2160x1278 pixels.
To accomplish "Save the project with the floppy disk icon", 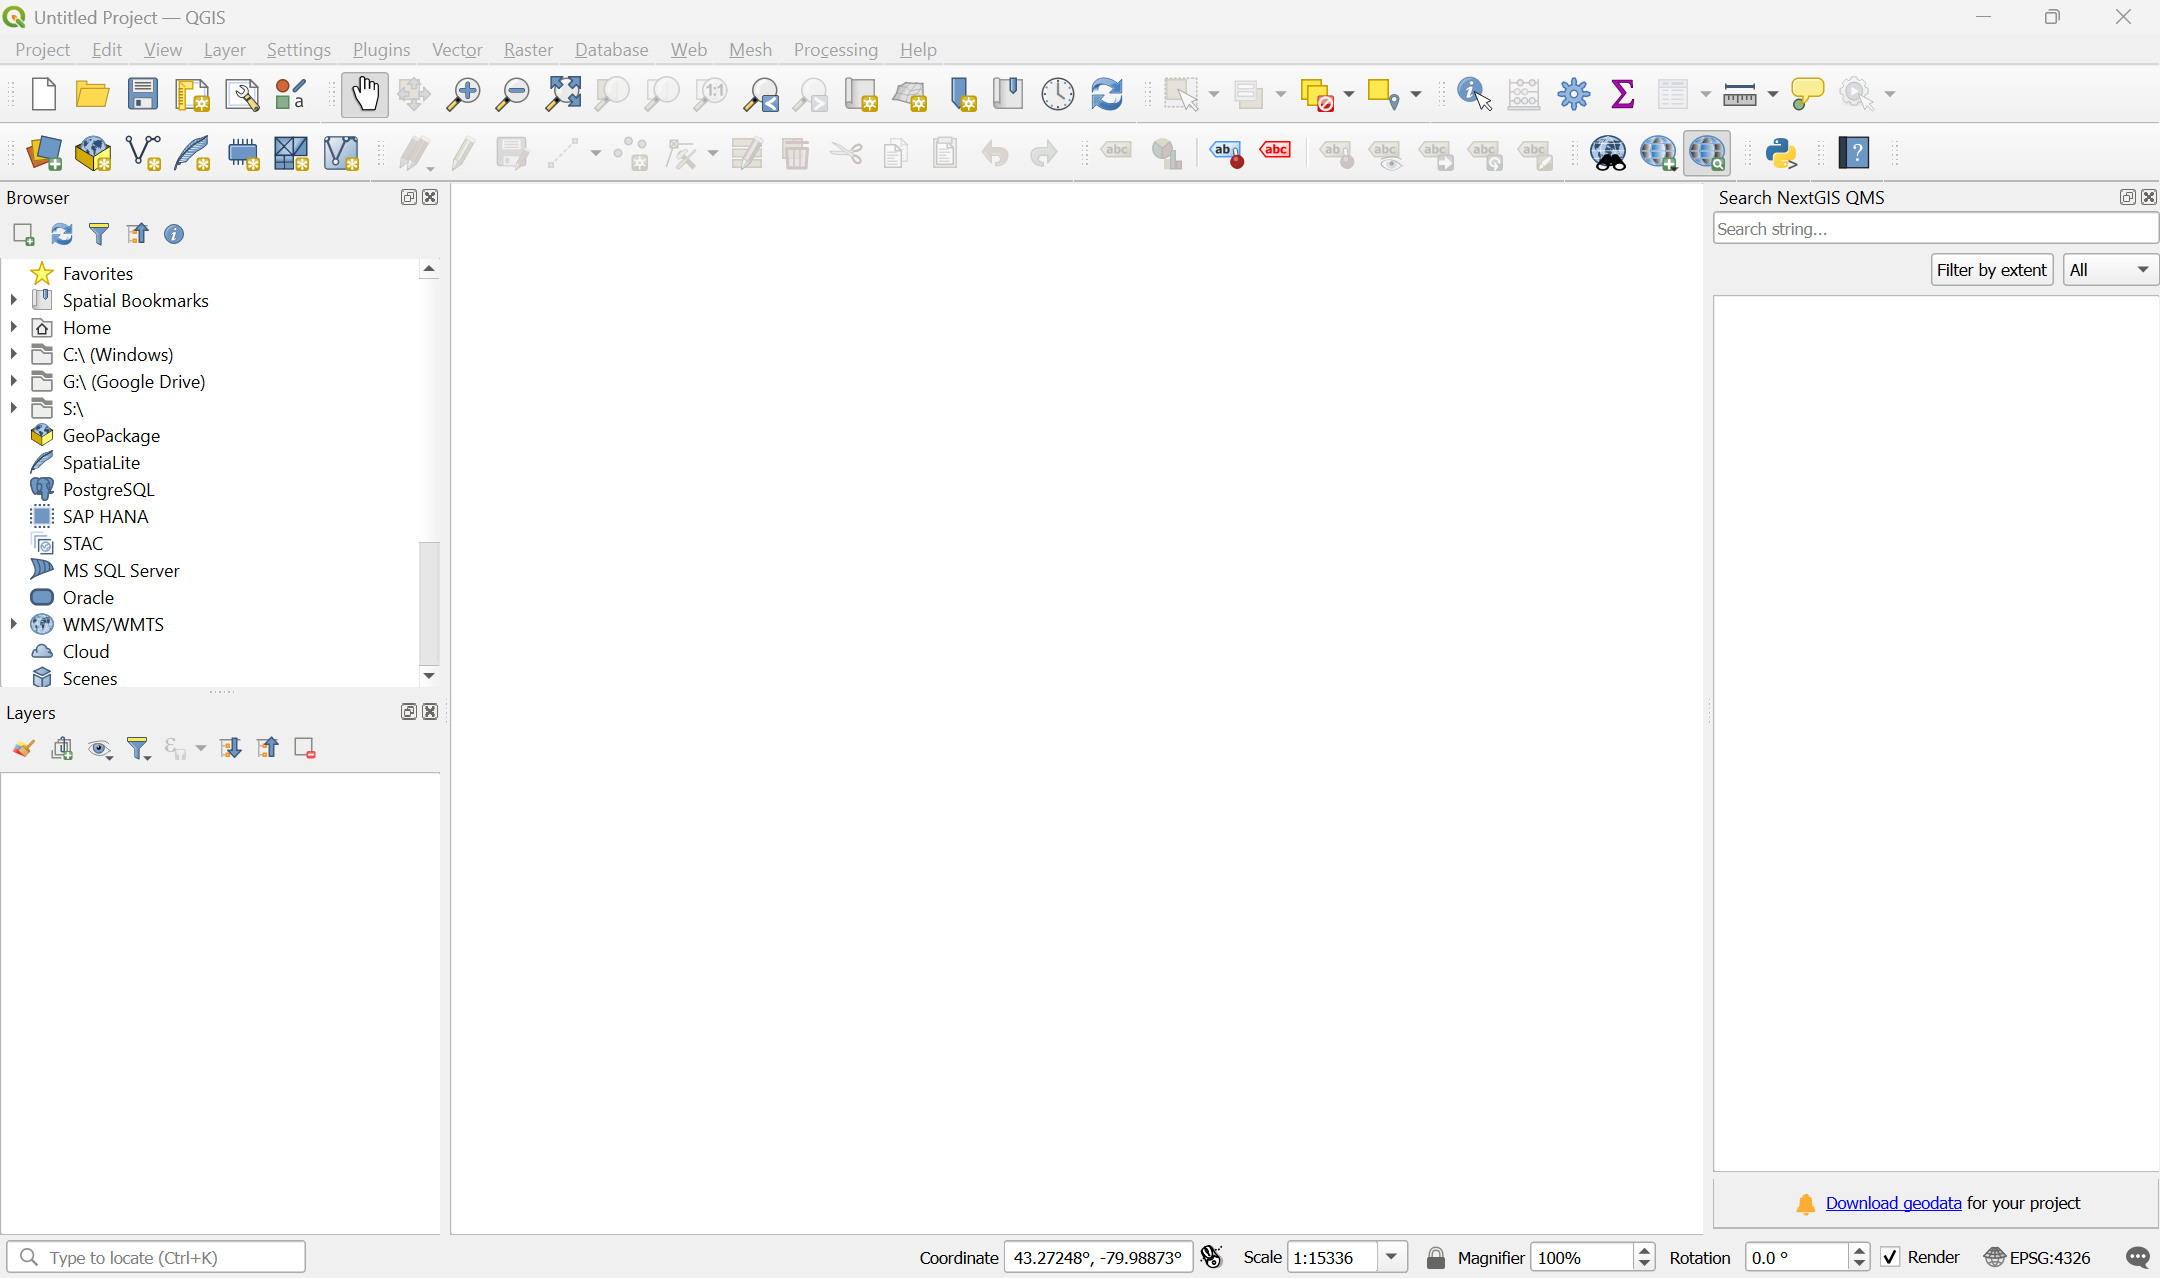I will [143, 94].
